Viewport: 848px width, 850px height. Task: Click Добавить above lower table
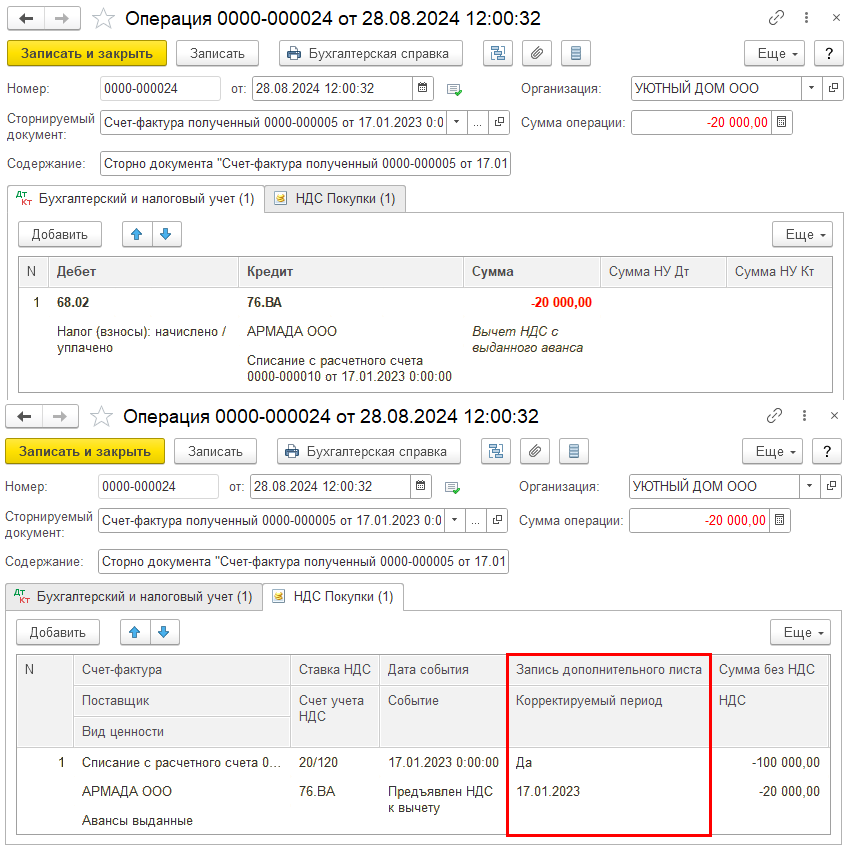pos(57,632)
